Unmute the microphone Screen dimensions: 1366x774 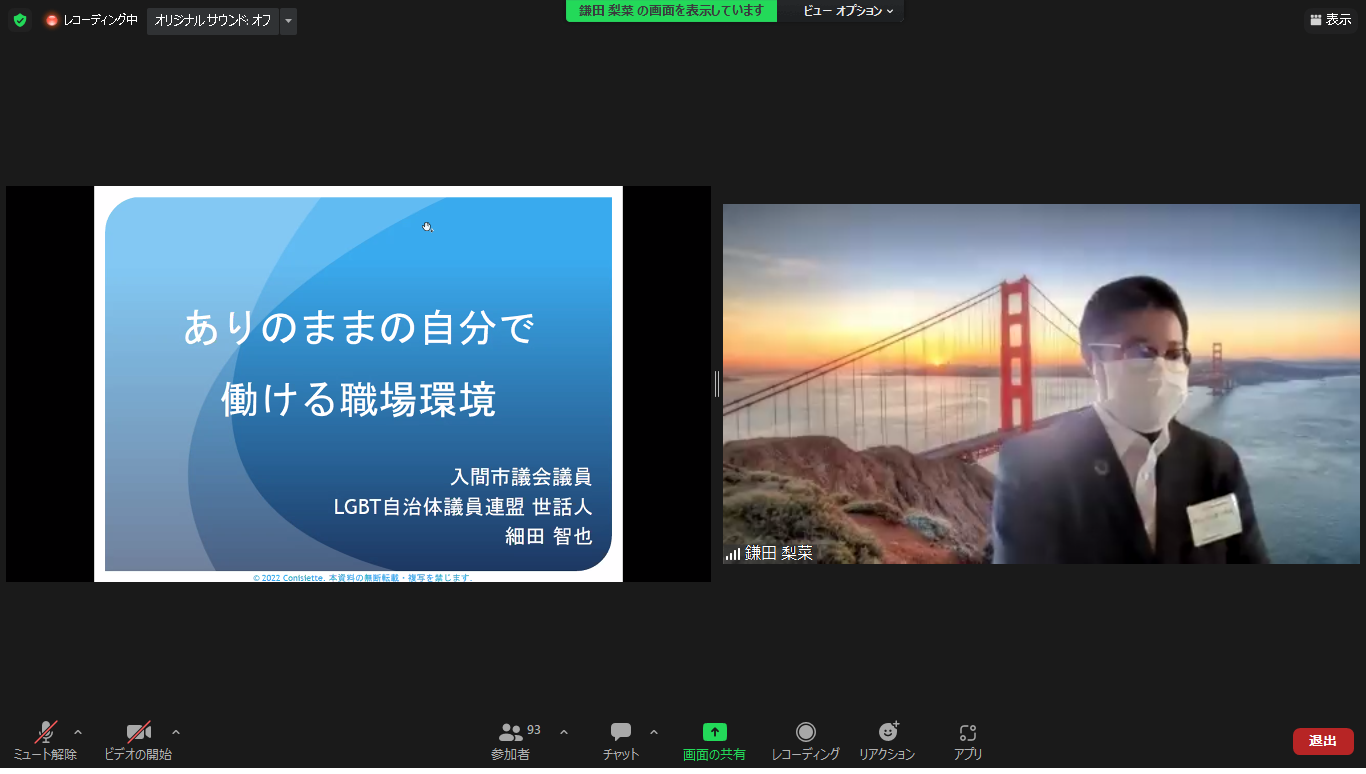(45, 732)
